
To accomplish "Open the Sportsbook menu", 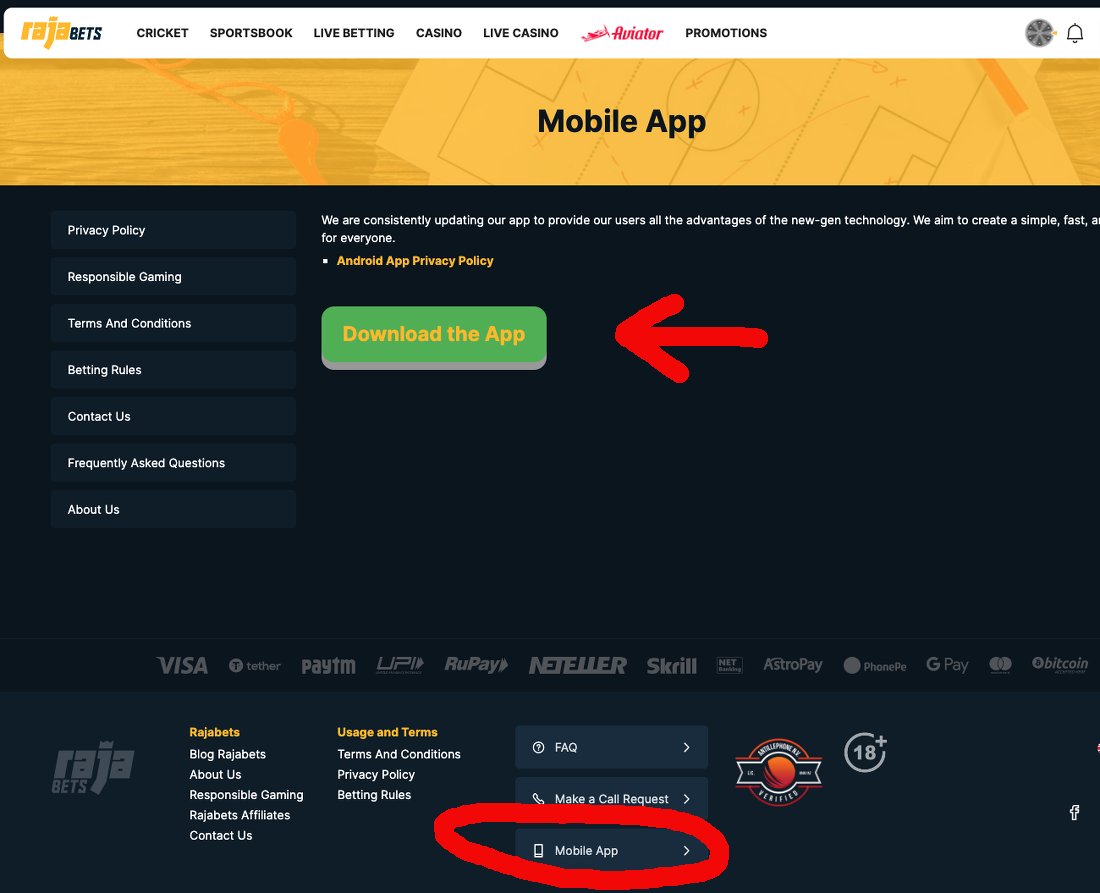I will click(251, 33).
